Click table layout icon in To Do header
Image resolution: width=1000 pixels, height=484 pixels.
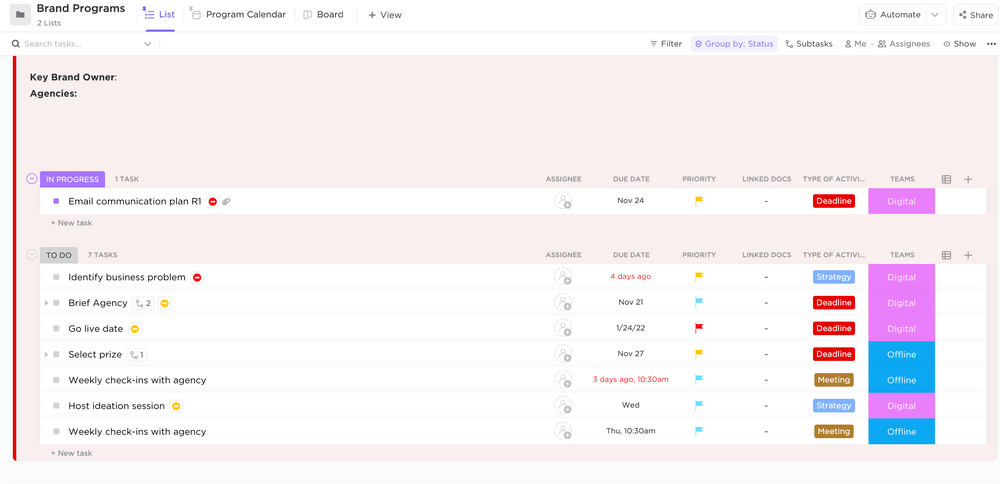point(946,255)
